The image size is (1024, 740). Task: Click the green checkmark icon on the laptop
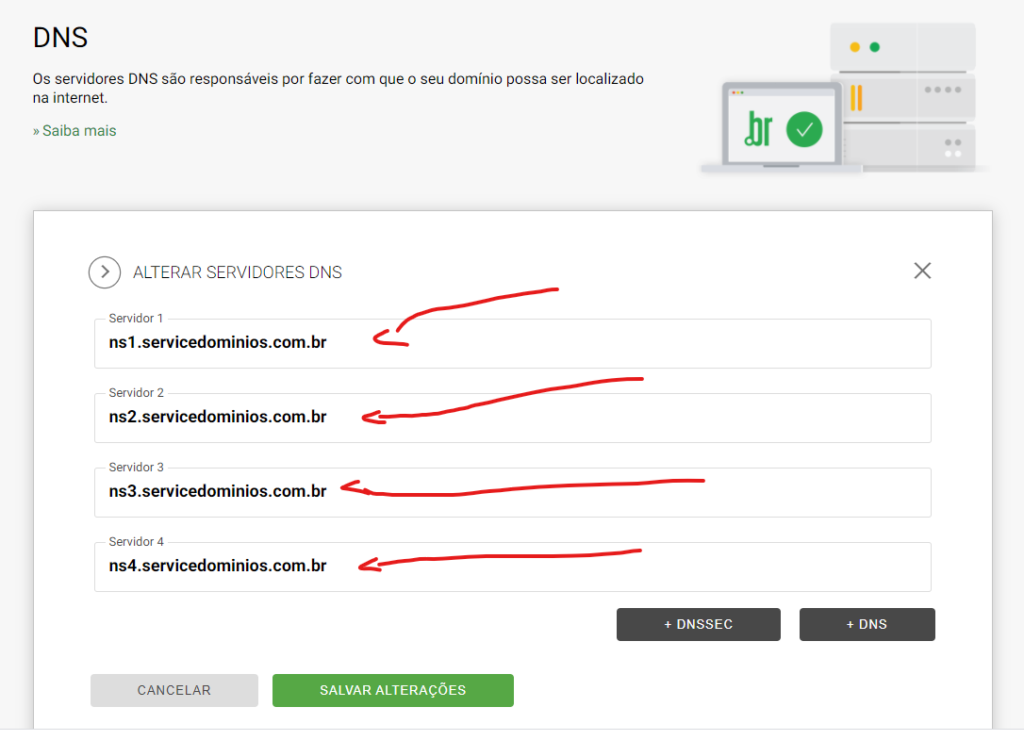point(804,130)
